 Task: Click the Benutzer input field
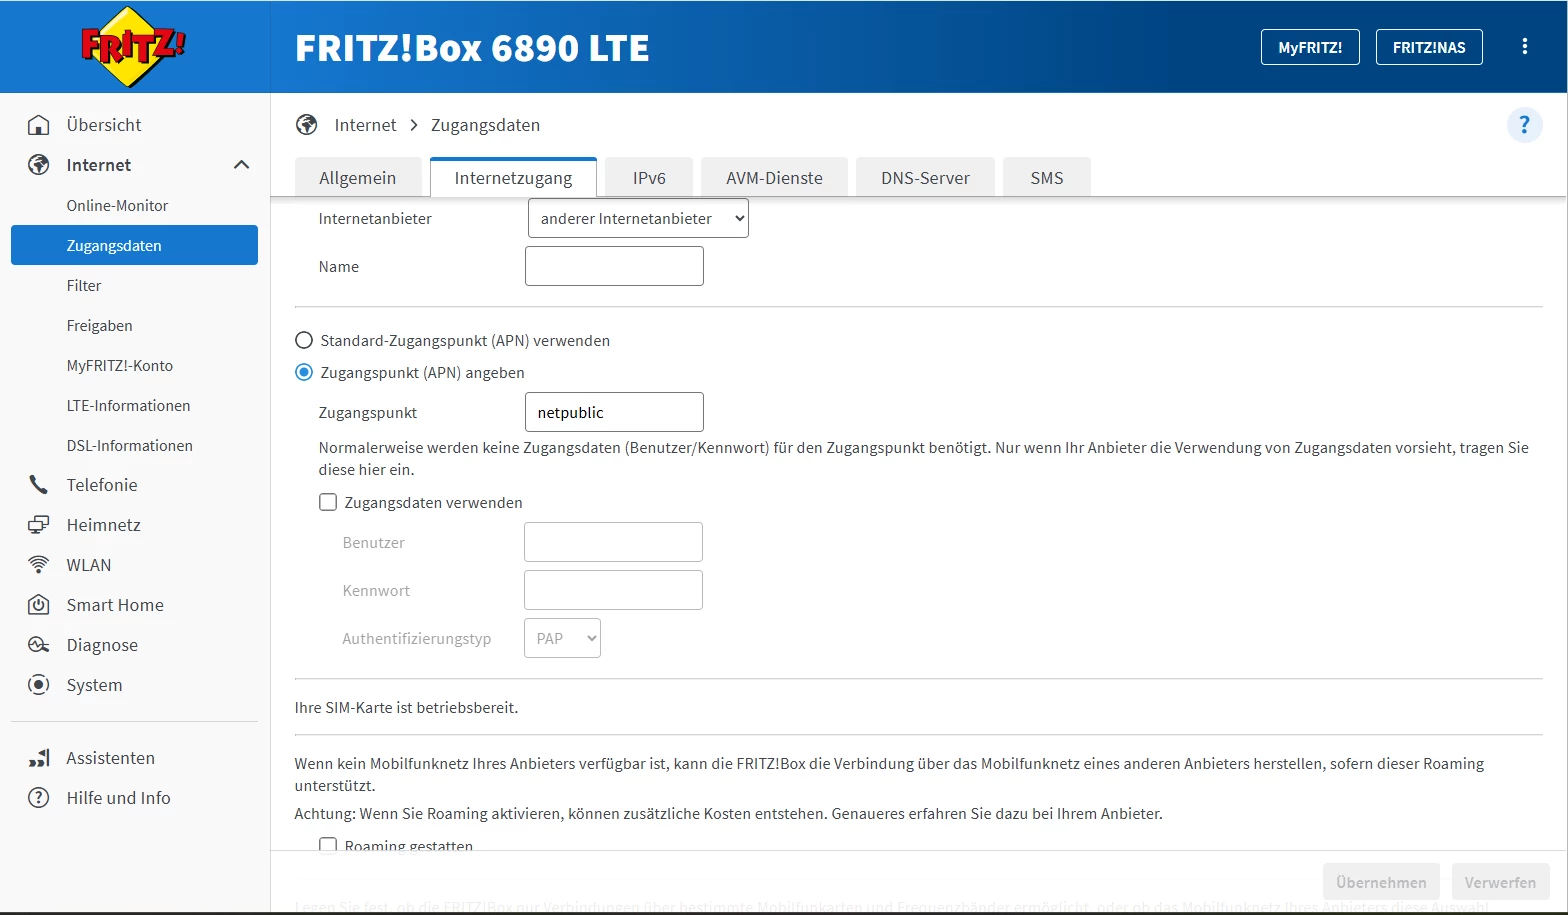click(x=613, y=542)
